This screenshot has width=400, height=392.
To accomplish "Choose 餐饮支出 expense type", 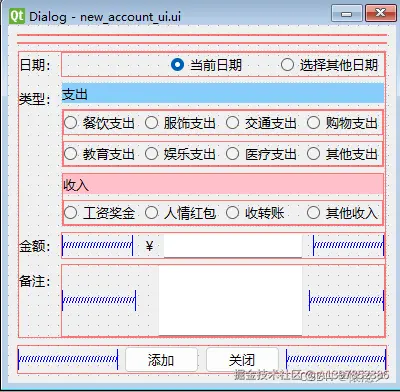I will coord(99,123).
